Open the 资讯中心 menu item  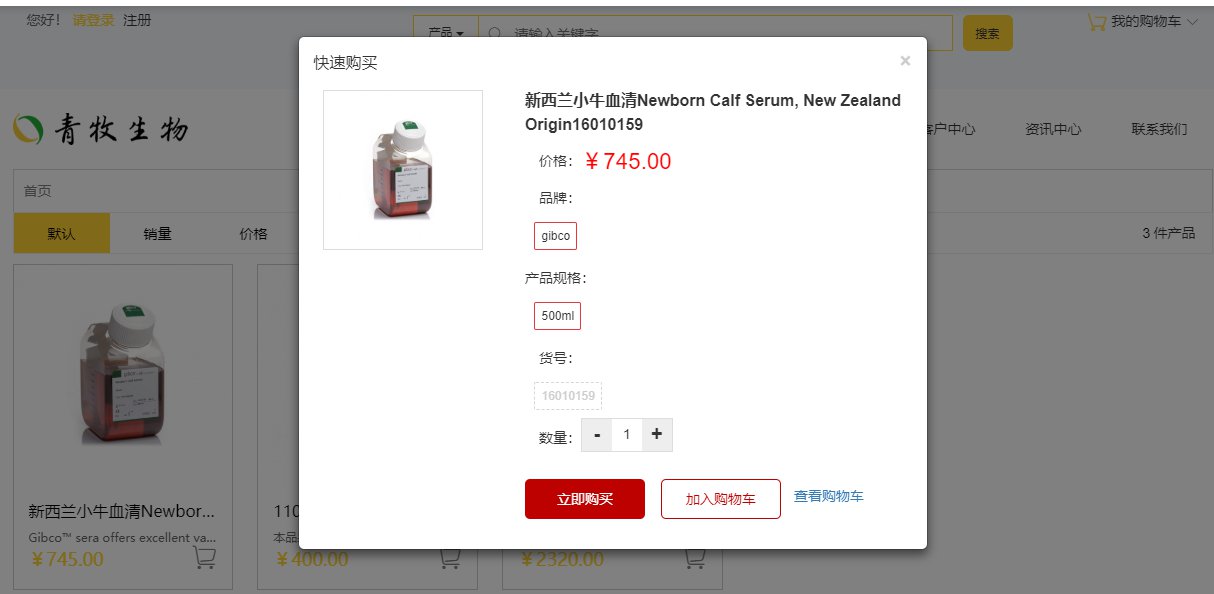point(1053,129)
